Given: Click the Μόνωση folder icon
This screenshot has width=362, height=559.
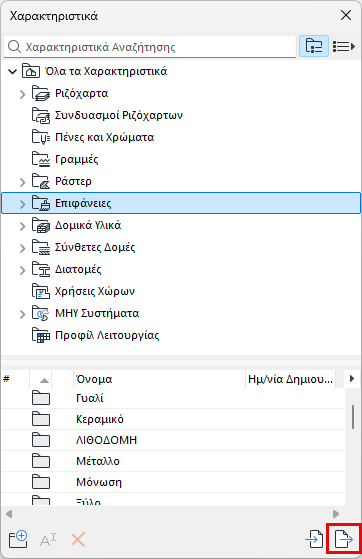Looking at the screenshot, I should pyautogui.click(x=41, y=482).
